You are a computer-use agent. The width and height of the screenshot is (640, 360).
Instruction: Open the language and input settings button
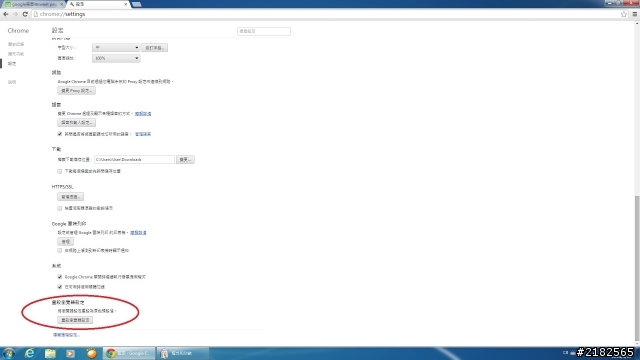pyautogui.click(x=76, y=122)
